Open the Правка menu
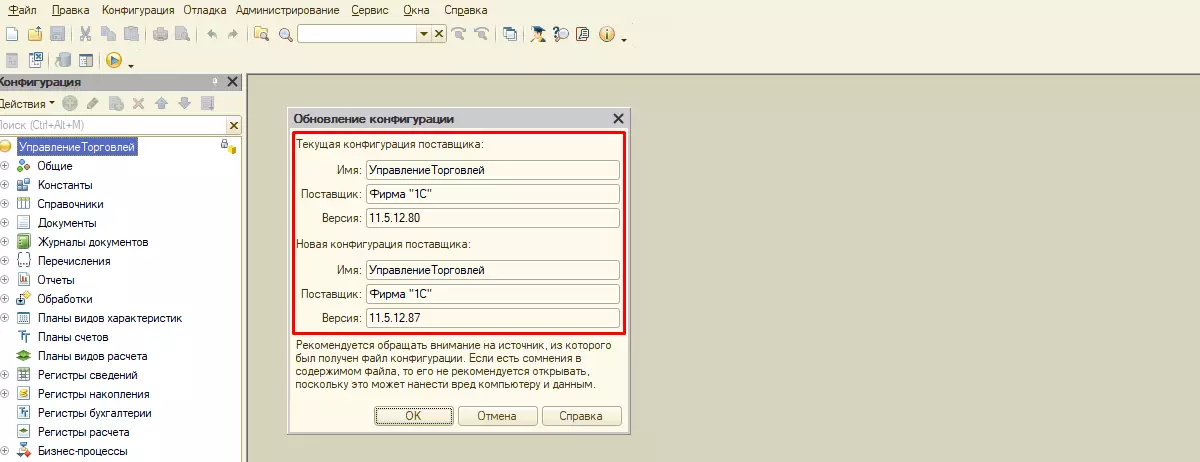This screenshot has height=462, width=1200. point(69,9)
